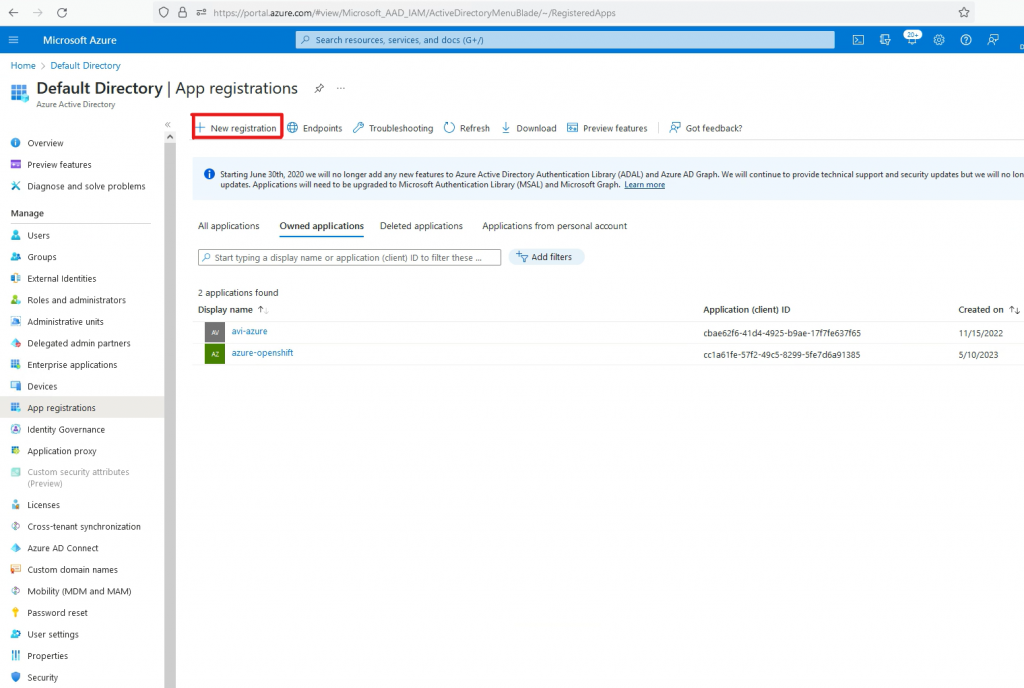Open Password reset
Viewport: 1024px width, 688px height.
click(57, 612)
